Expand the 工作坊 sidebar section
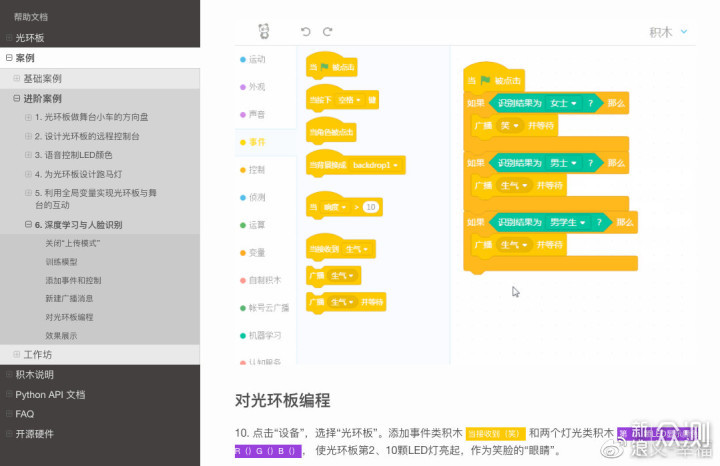The width and height of the screenshot is (720, 466). [x=16, y=355]
